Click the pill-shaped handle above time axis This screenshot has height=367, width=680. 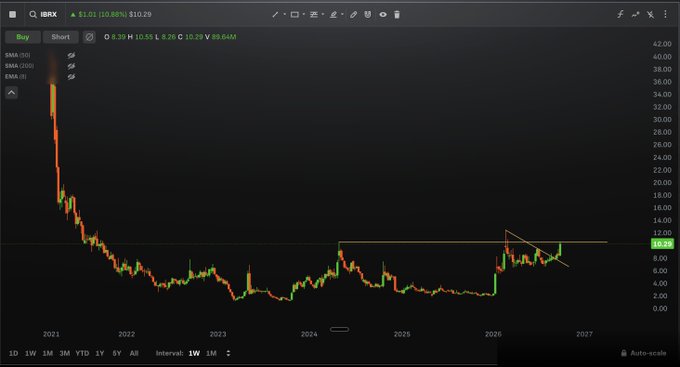339,329
